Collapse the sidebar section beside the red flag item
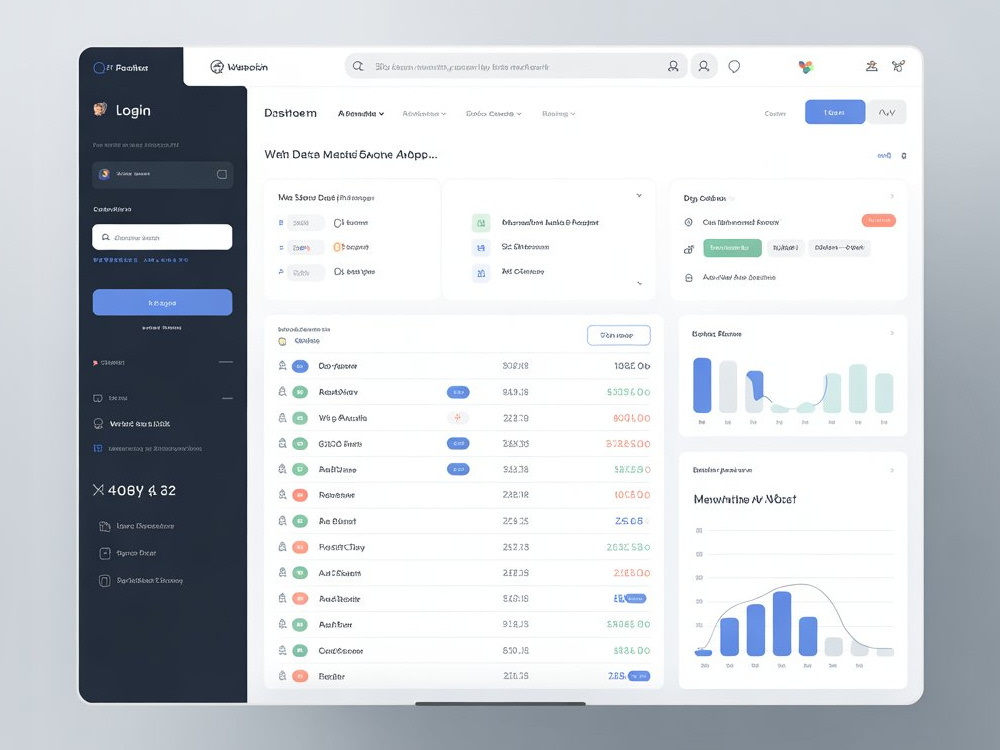 point(226,362)
